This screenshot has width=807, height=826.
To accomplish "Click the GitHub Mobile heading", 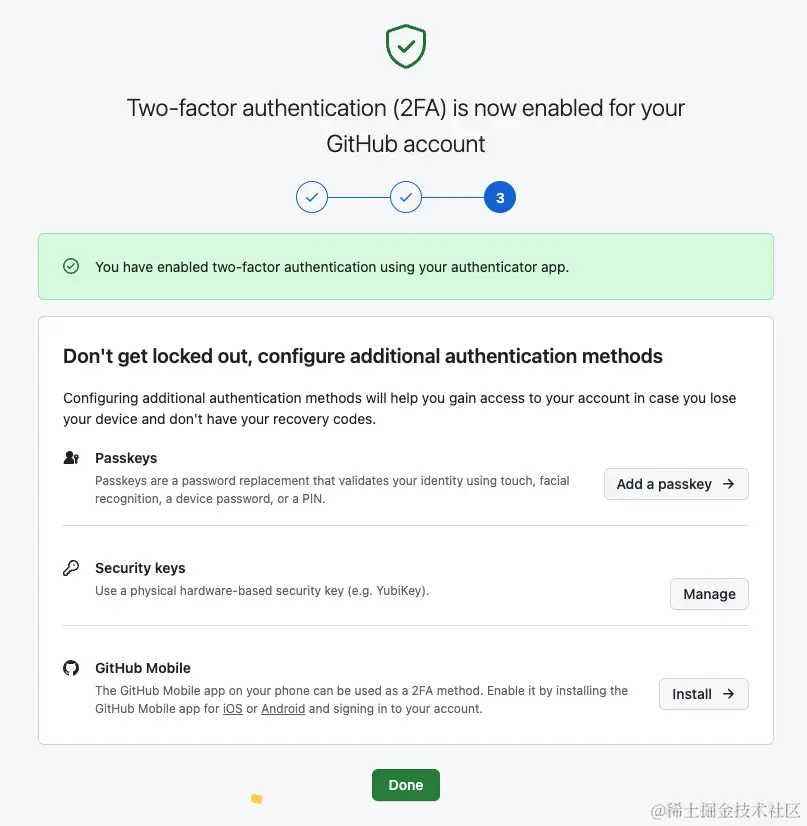I will pyautogui.click(x=143, y=668).
